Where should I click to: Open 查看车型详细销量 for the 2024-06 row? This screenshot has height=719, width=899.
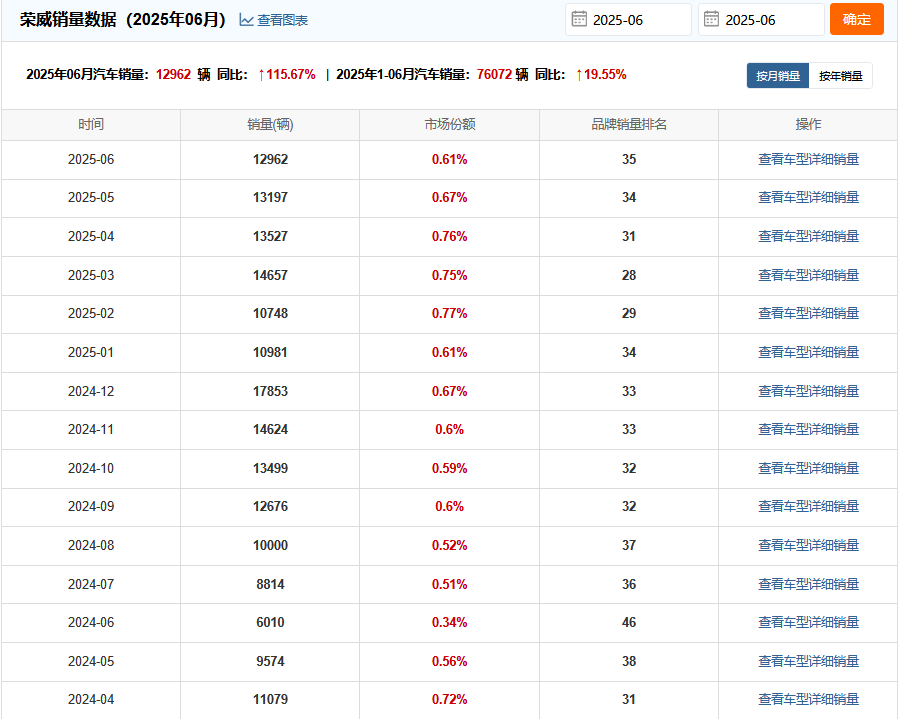point(808,622)
